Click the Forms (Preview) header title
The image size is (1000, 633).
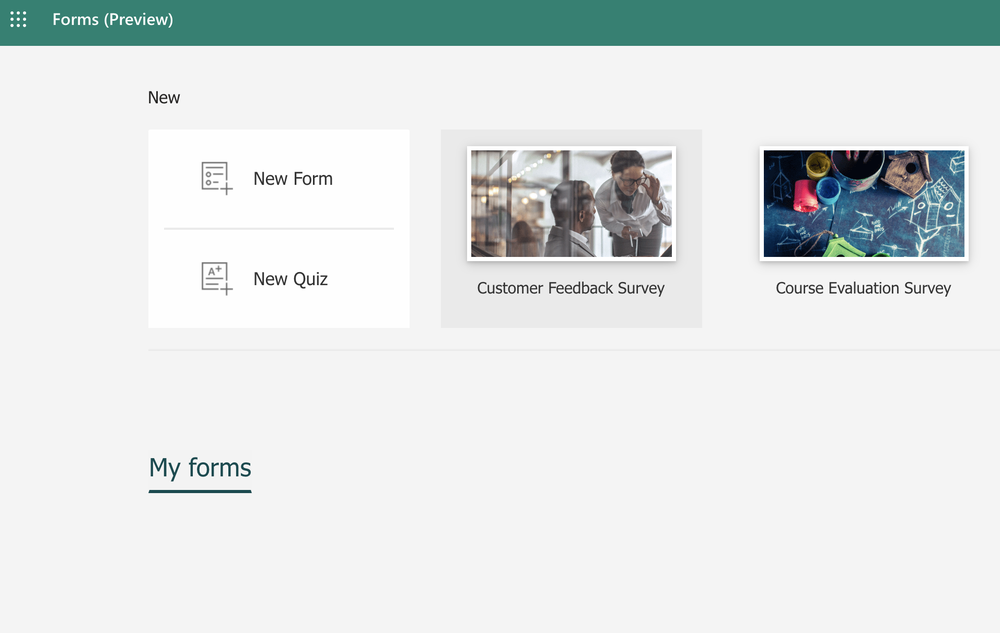click(x=113, y=20)
